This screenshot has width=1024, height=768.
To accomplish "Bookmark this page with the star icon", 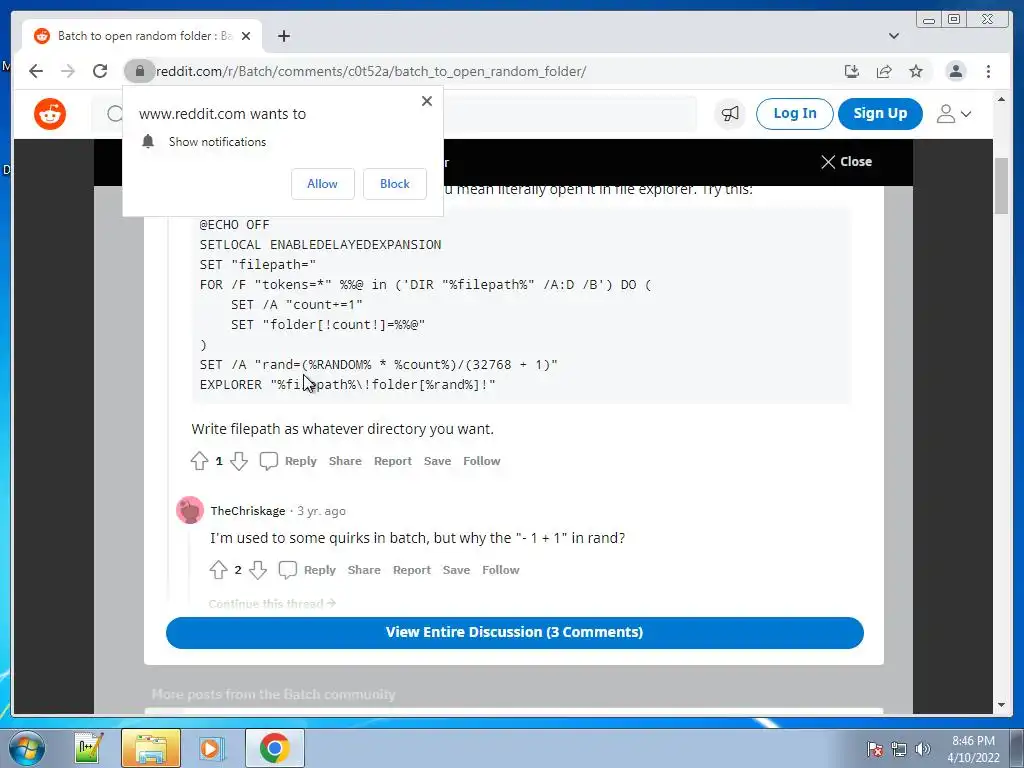I will coord(916,71).
